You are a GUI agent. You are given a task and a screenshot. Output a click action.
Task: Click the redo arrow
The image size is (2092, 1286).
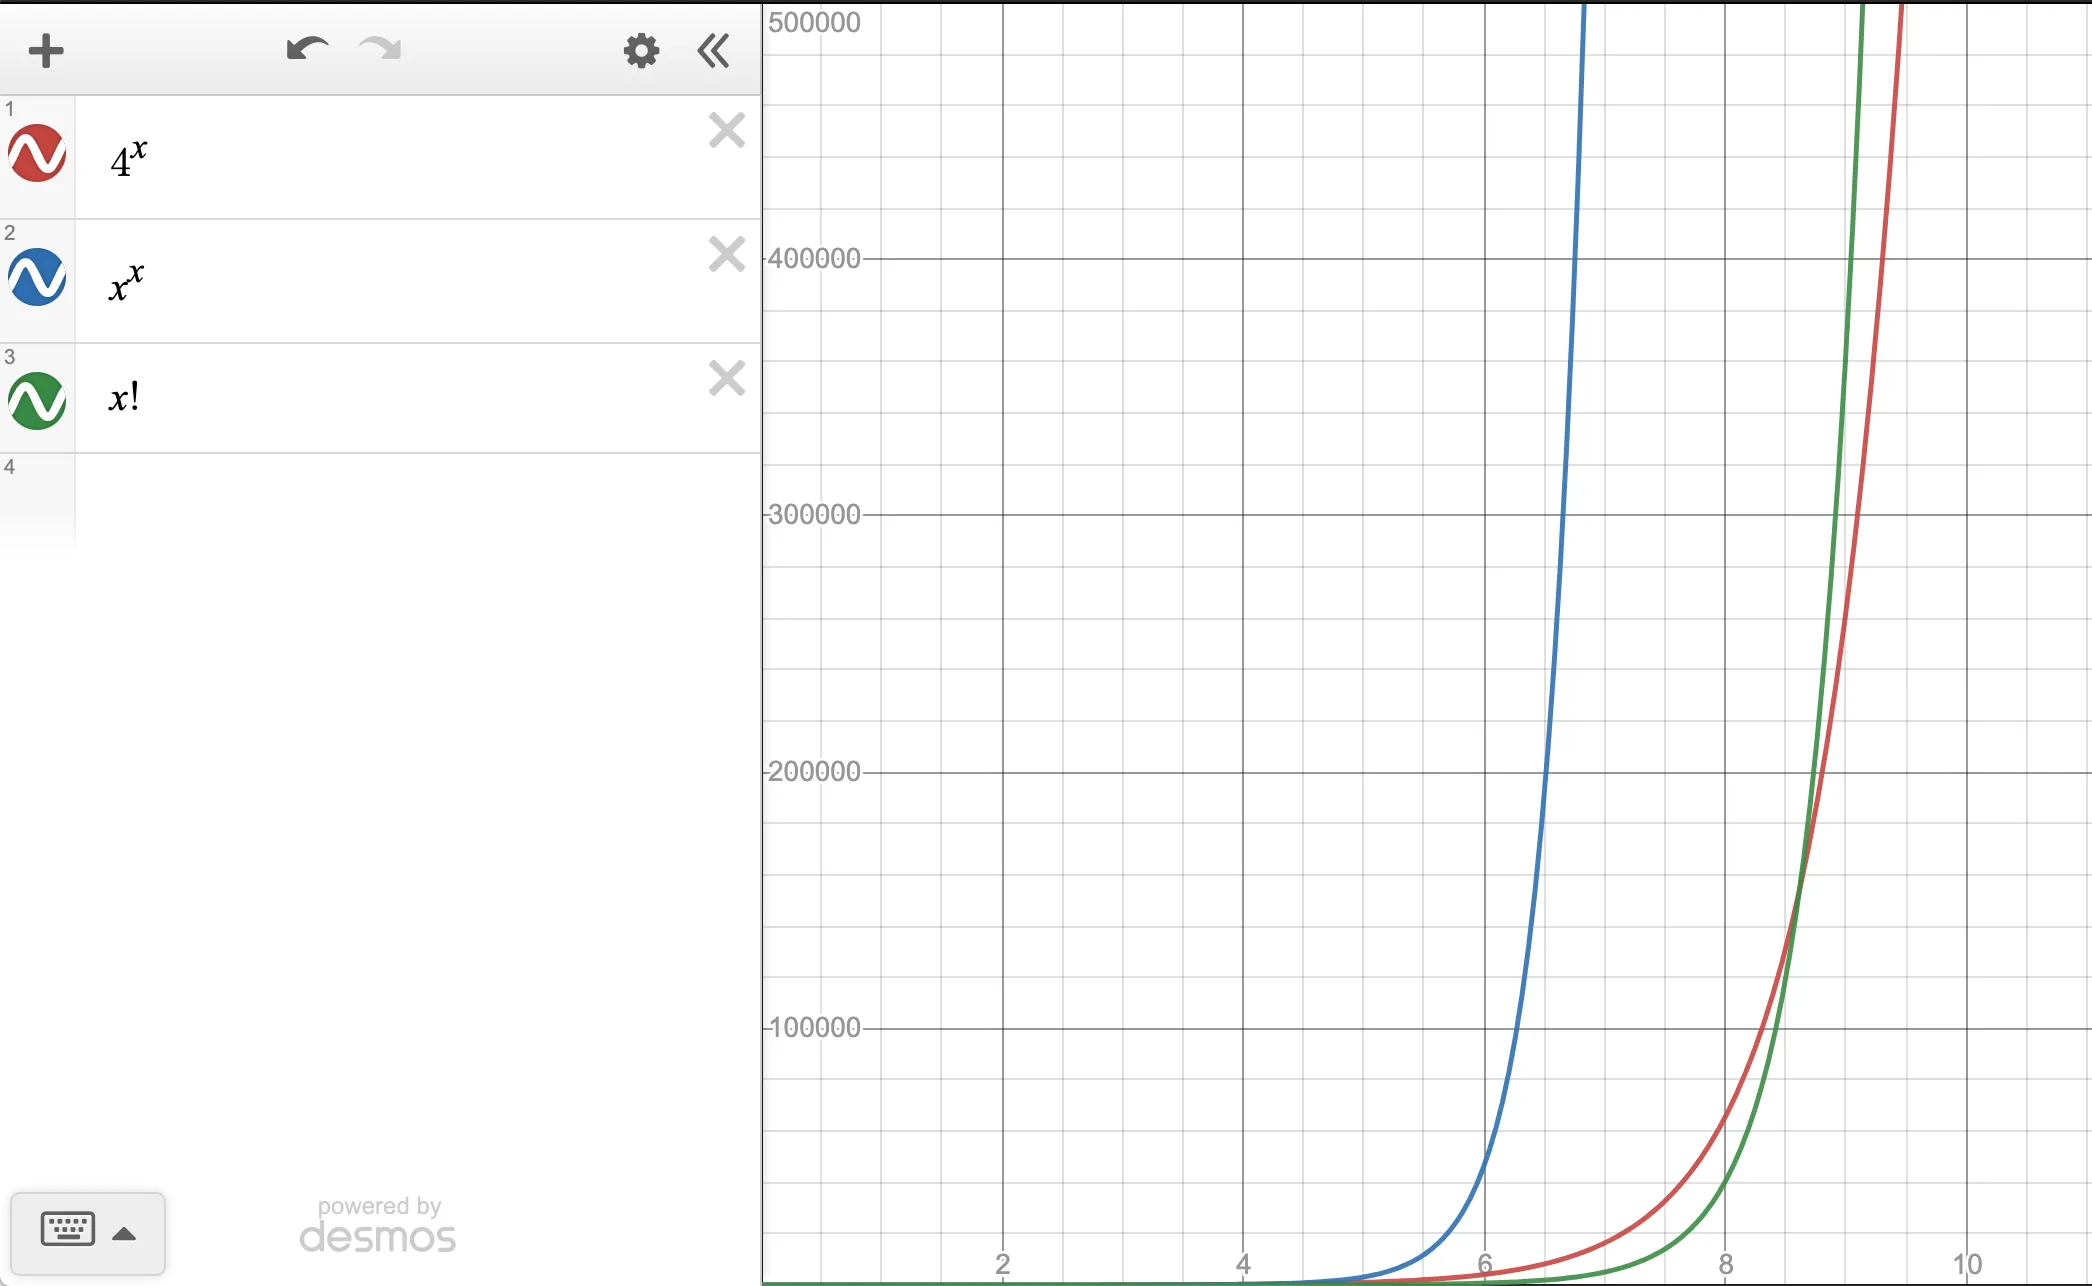[379, 49]
